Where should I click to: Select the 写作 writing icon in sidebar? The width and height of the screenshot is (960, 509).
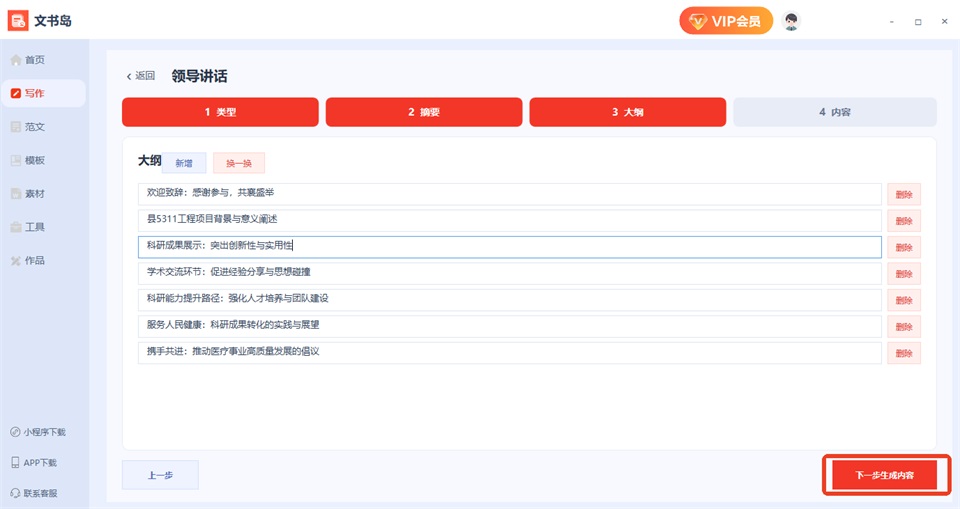[16, 93]
